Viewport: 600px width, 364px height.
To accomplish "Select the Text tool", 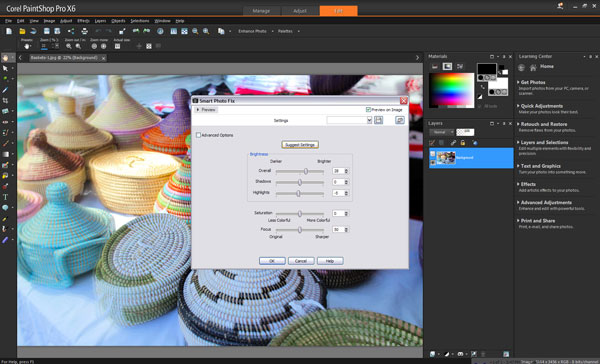I will tap(5, 197).
